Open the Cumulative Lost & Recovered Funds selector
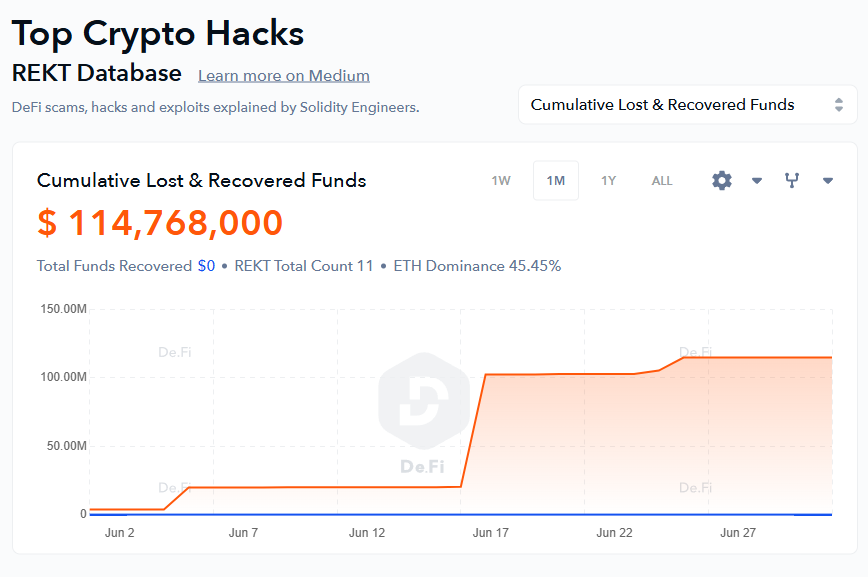The width and height of the screenshot is (868, 577). [688, 105]
